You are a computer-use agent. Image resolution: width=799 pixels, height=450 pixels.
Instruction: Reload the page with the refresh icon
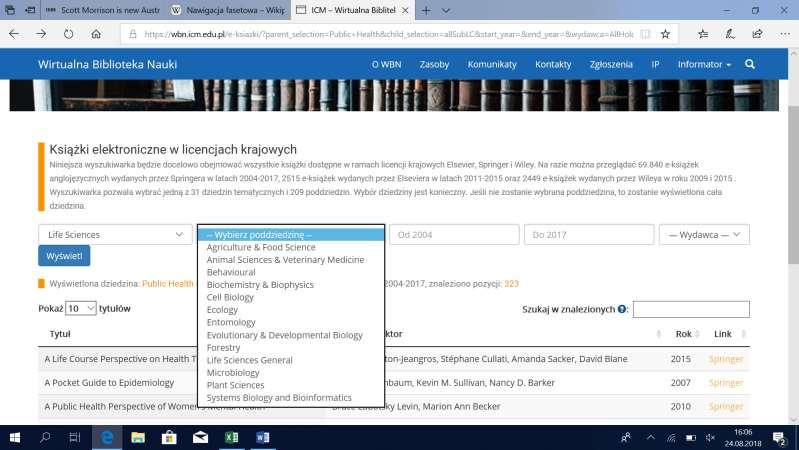tap(68, 34)
